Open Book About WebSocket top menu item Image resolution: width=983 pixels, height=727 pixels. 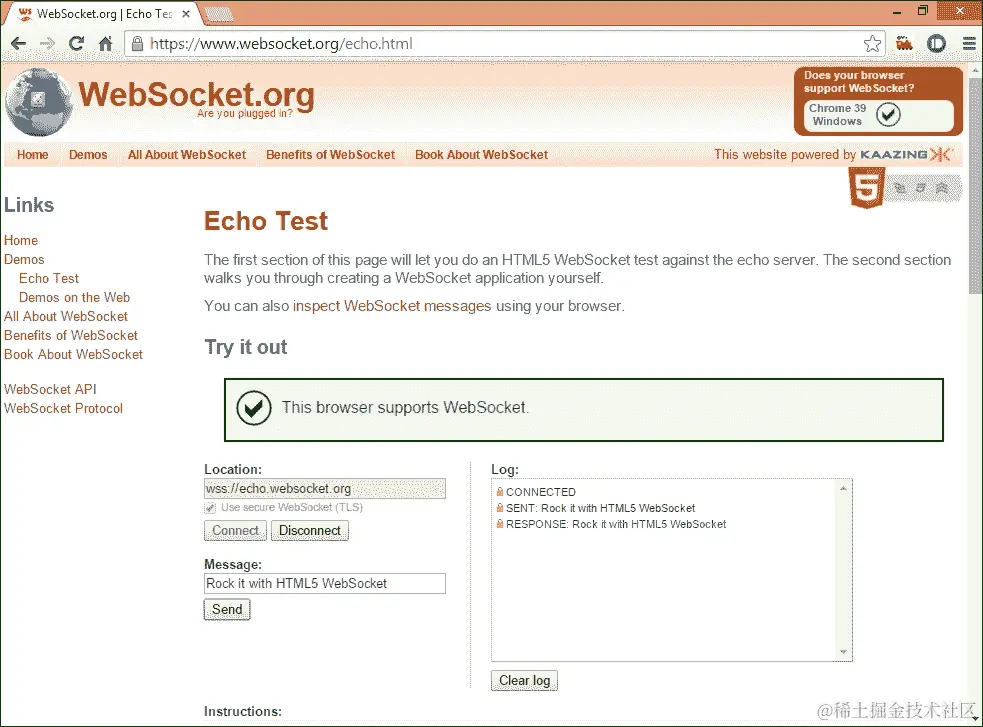481,155
